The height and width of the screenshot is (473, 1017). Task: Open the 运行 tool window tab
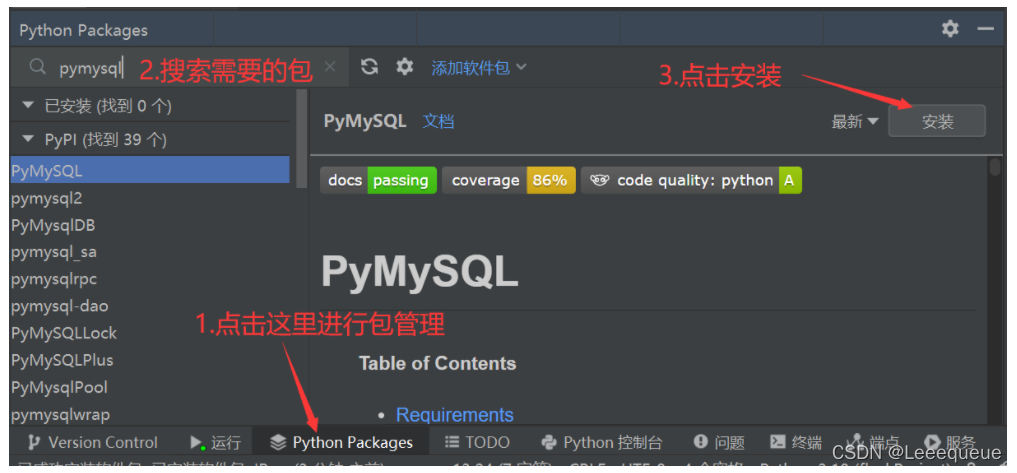click(x=215, y=443)
